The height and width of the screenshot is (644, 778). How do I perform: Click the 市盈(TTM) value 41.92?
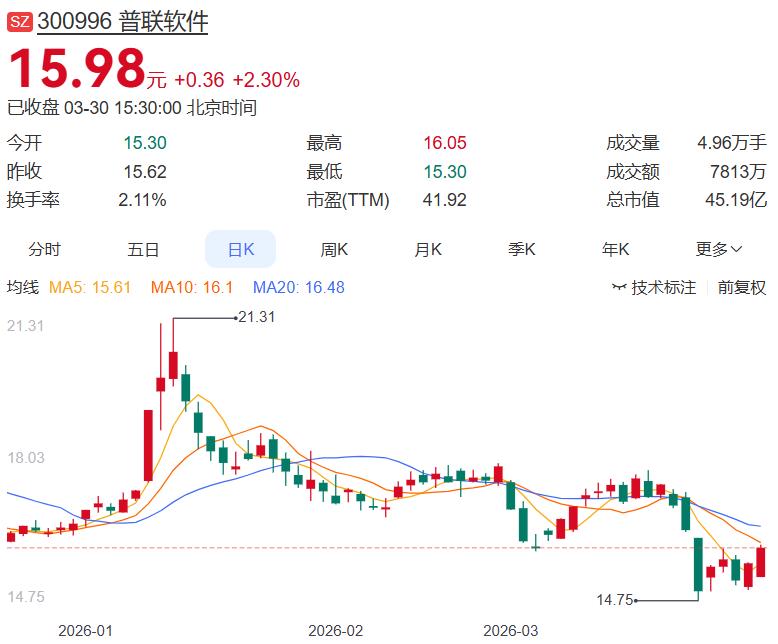(x=445, y=200)
